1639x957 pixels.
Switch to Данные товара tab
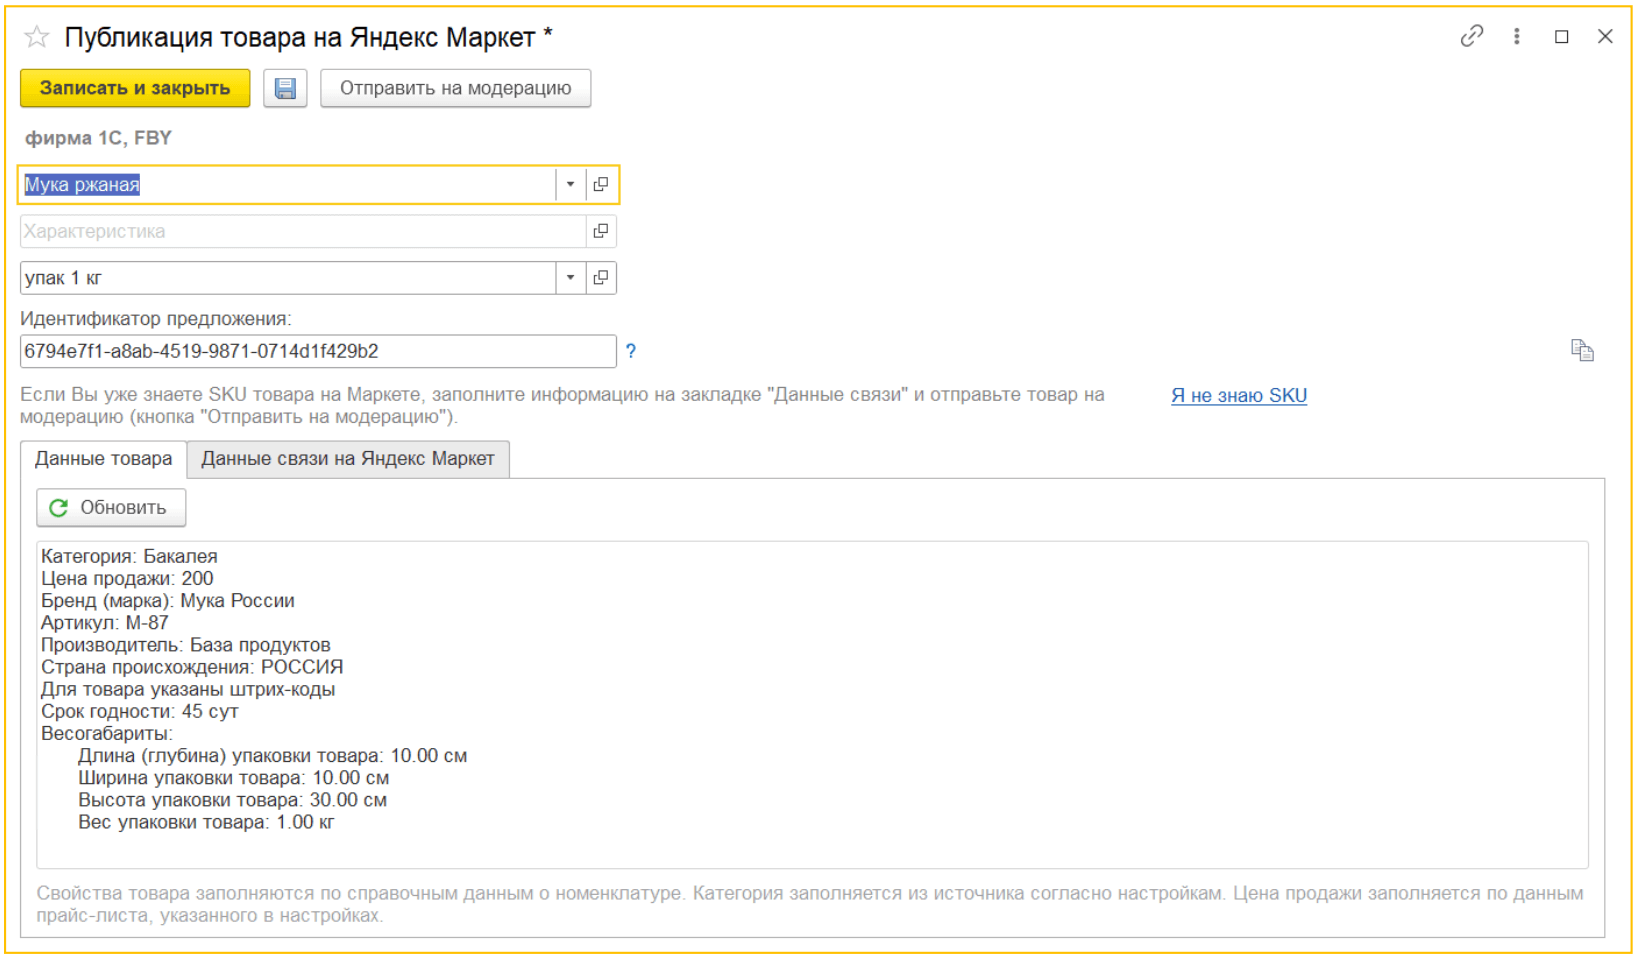tap(103, 459)
